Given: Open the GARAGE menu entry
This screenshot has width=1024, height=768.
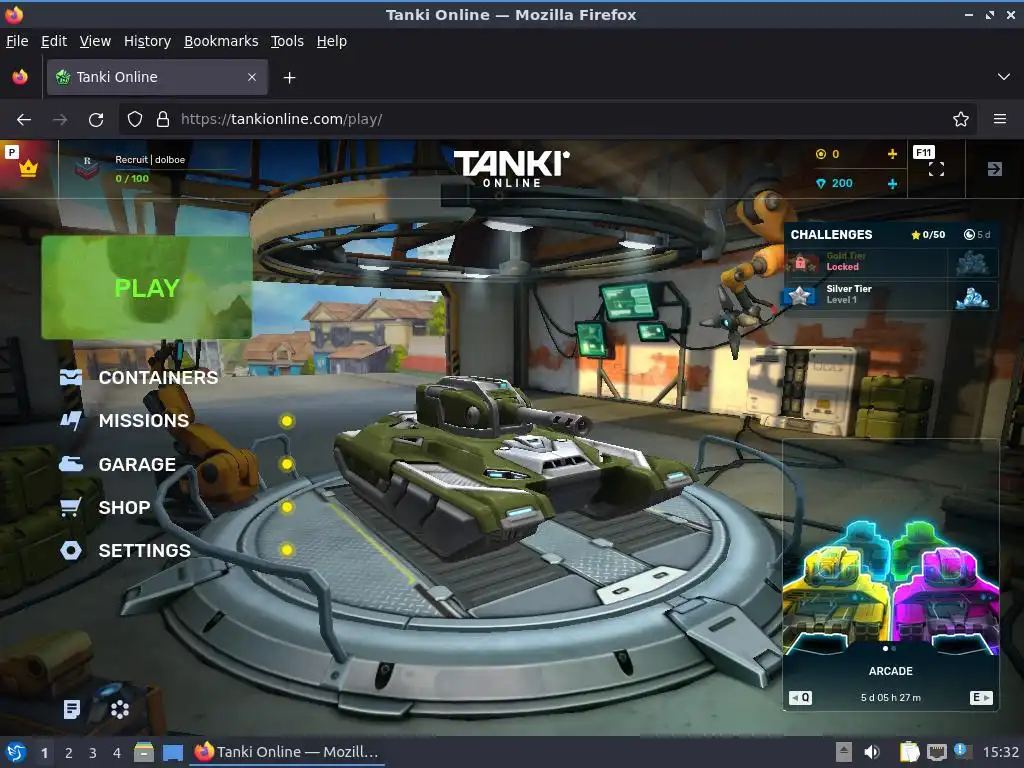Looking at the screenshot, I should 137,464.
